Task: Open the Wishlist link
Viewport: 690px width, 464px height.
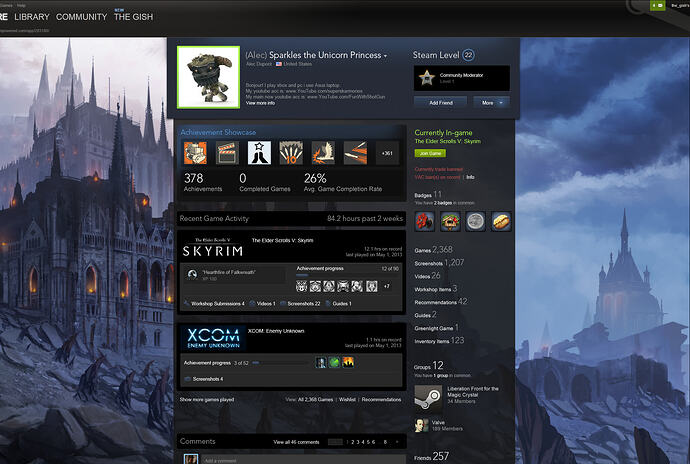Action: tap(347, 400)
